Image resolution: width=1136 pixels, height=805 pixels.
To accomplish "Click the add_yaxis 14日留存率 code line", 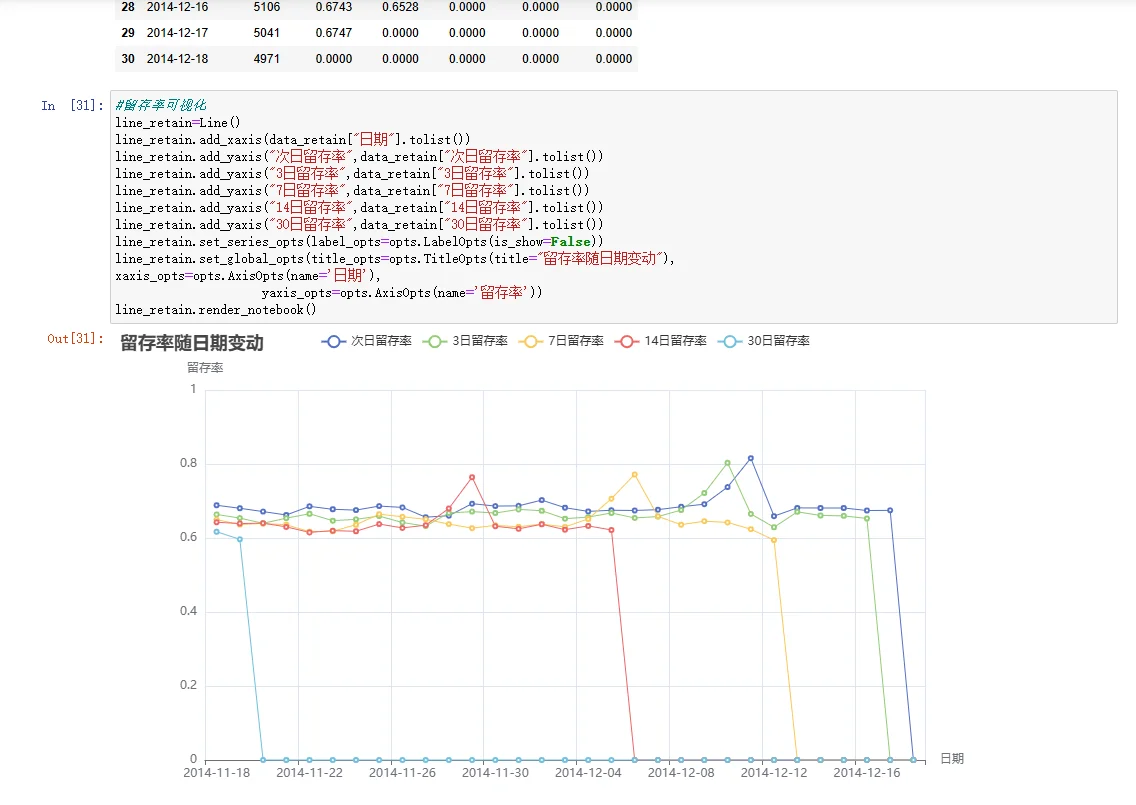I will (359, 207).
